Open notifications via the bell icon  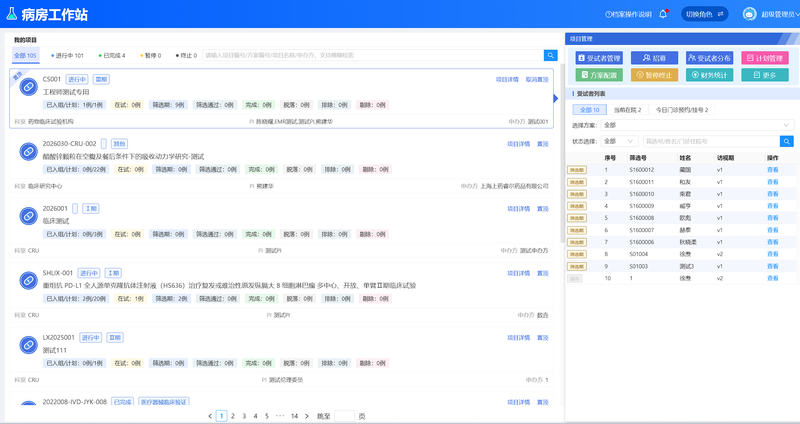tap(663, 14)
